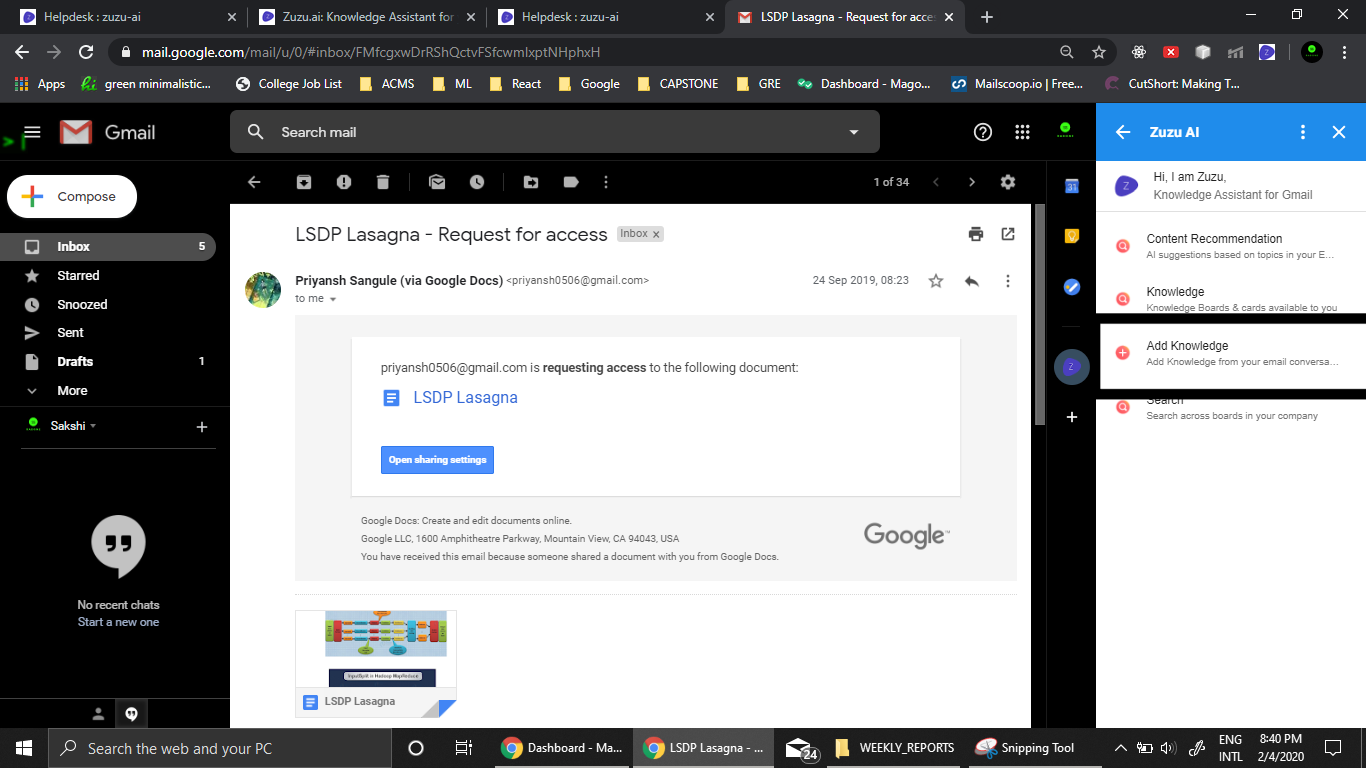
Task: Open the College Job List bookmark
Action: (x=288, y=84)
